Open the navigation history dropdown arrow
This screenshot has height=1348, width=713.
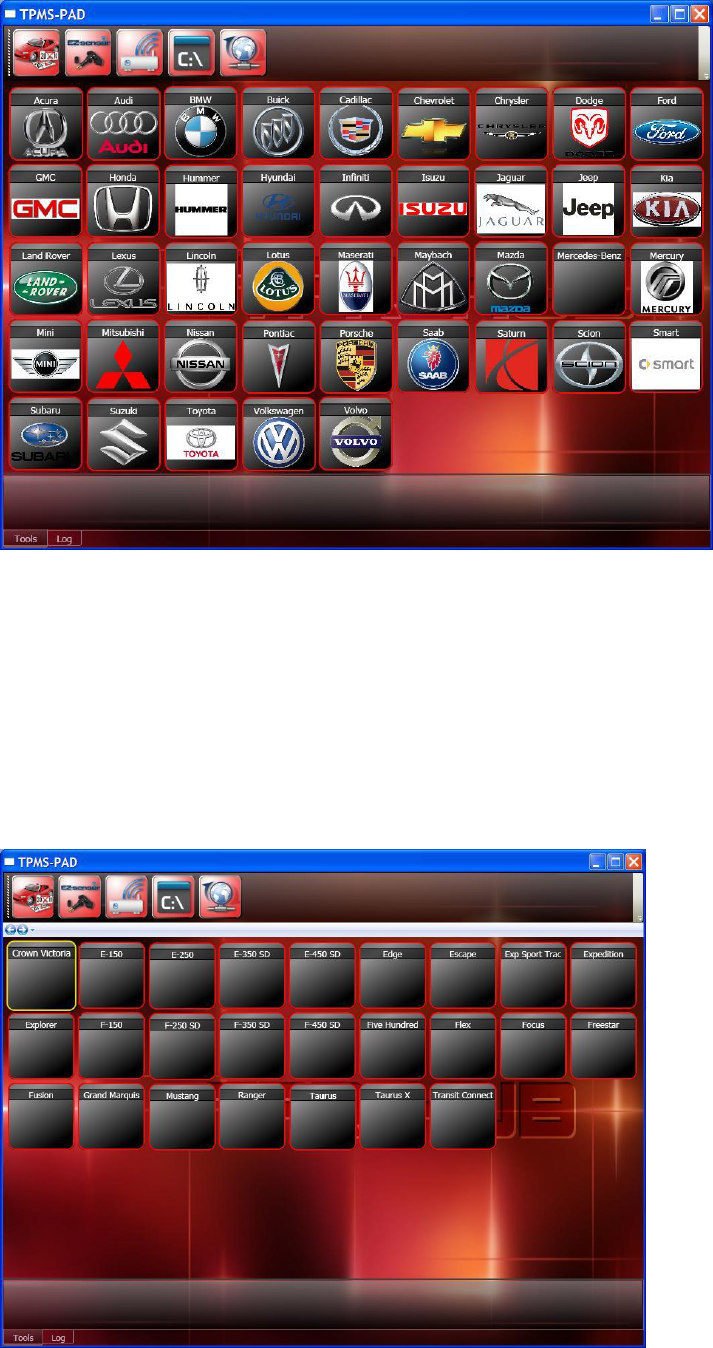[32, 930]
